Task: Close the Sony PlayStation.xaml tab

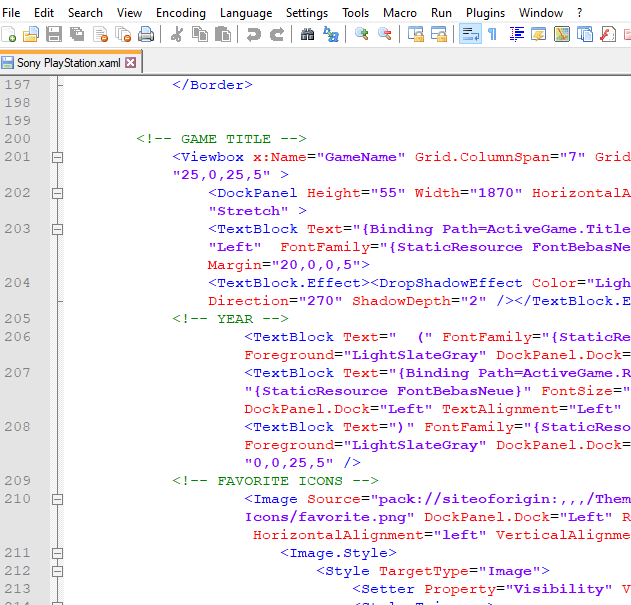Action: (130, 63)
